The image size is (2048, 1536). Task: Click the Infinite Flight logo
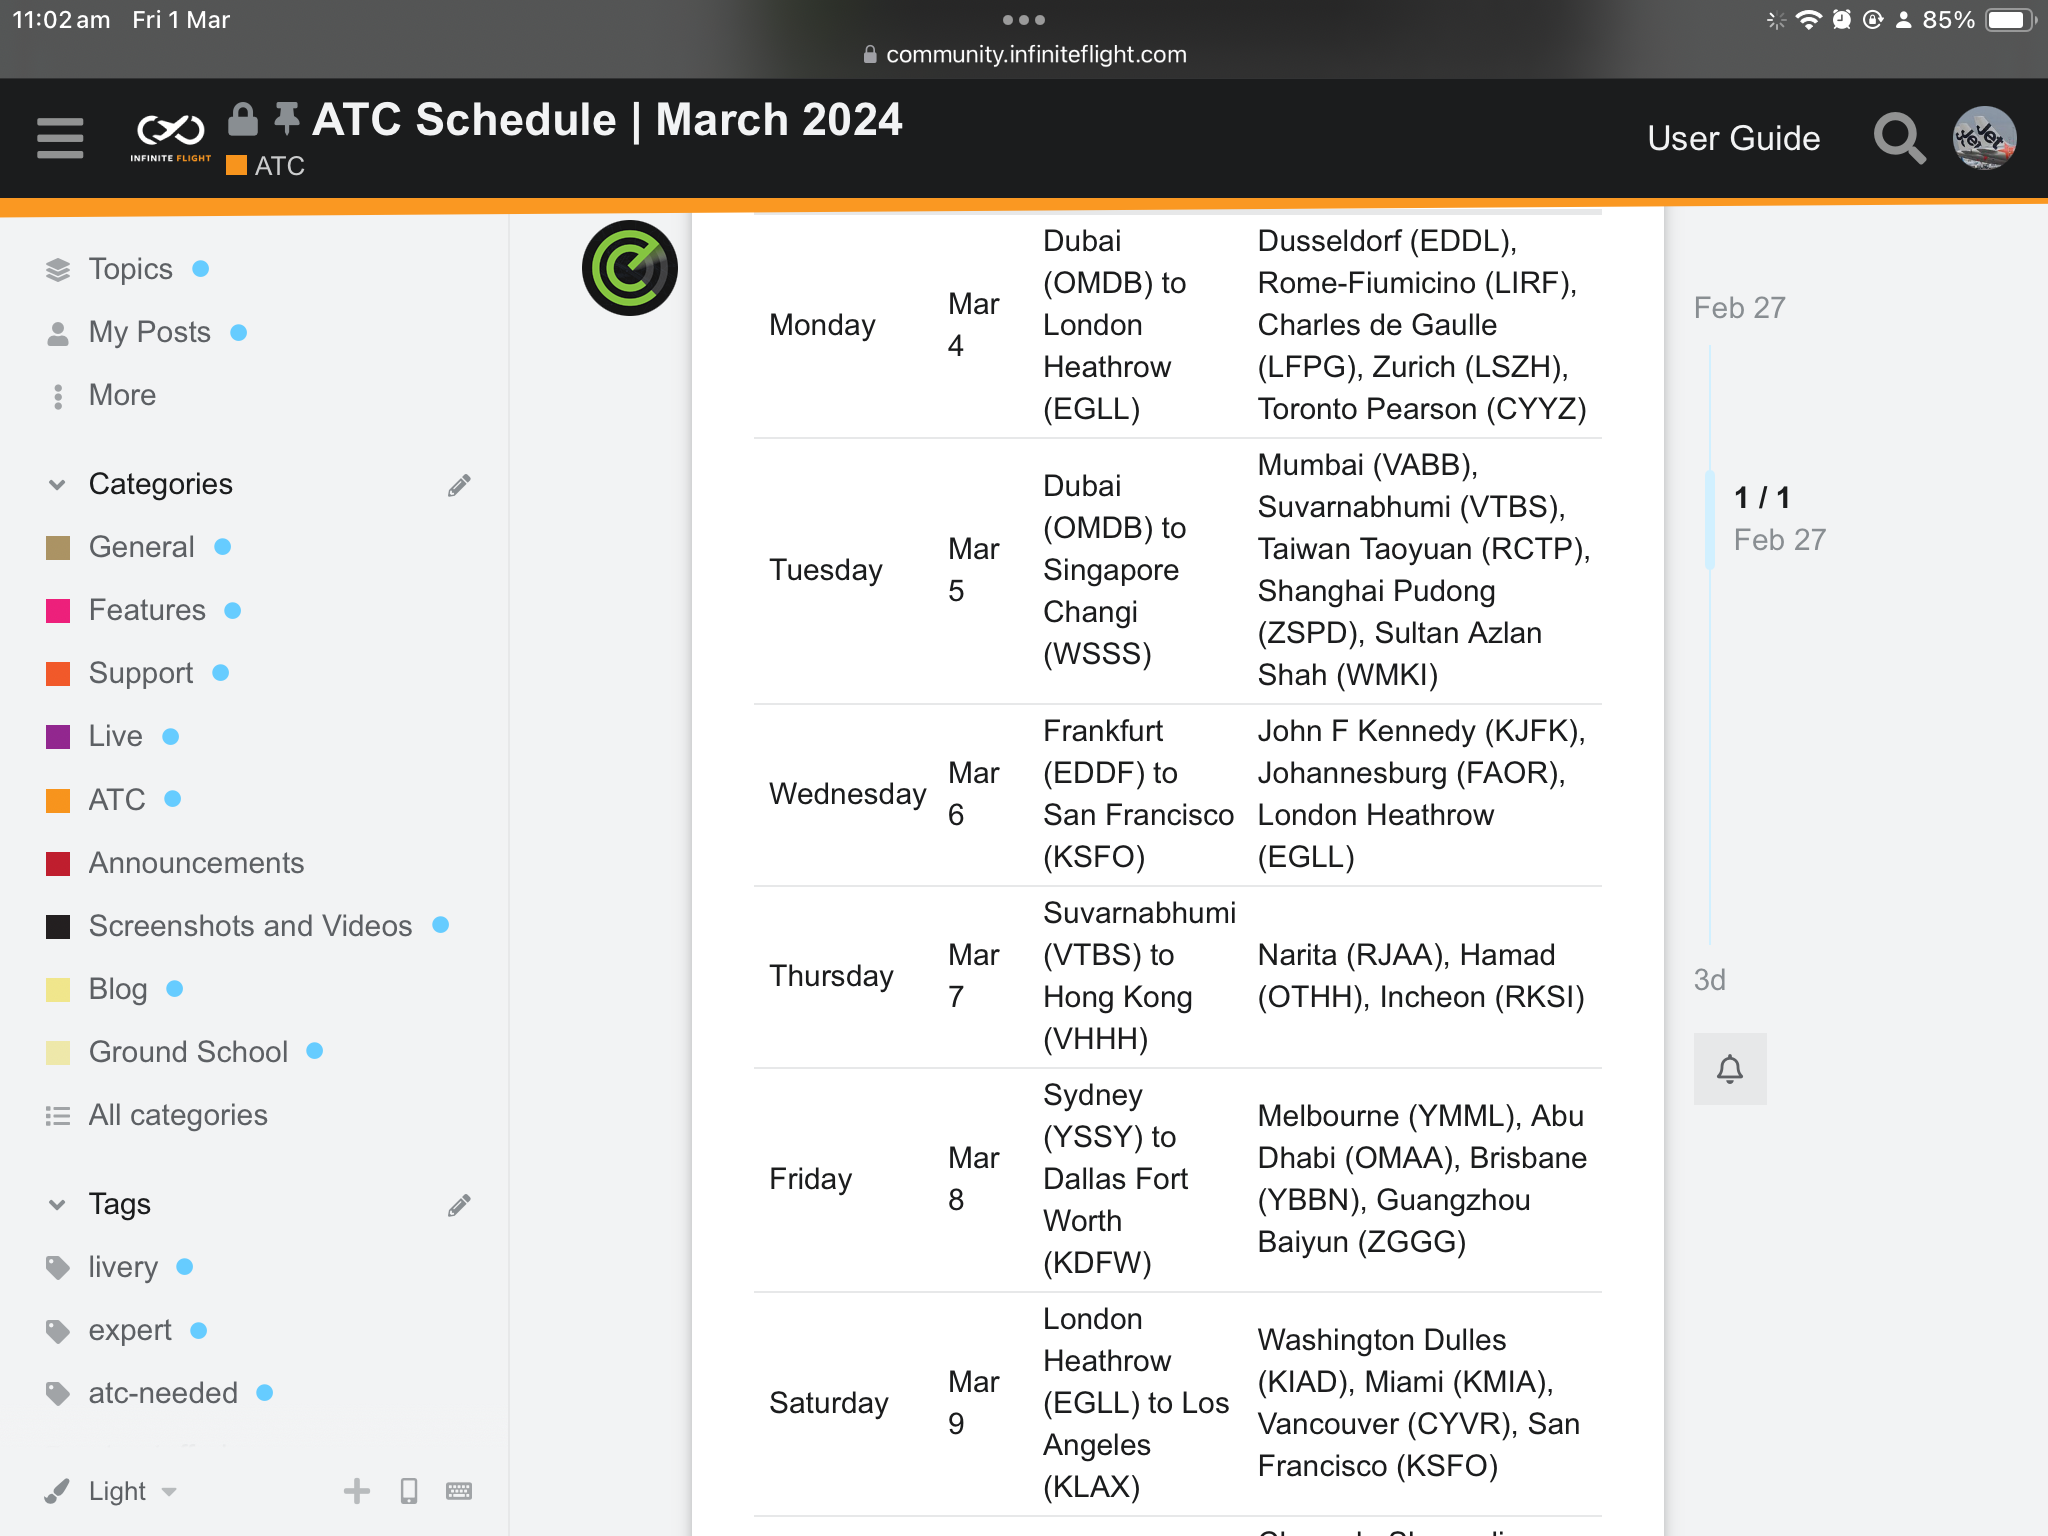coord(171,136)
